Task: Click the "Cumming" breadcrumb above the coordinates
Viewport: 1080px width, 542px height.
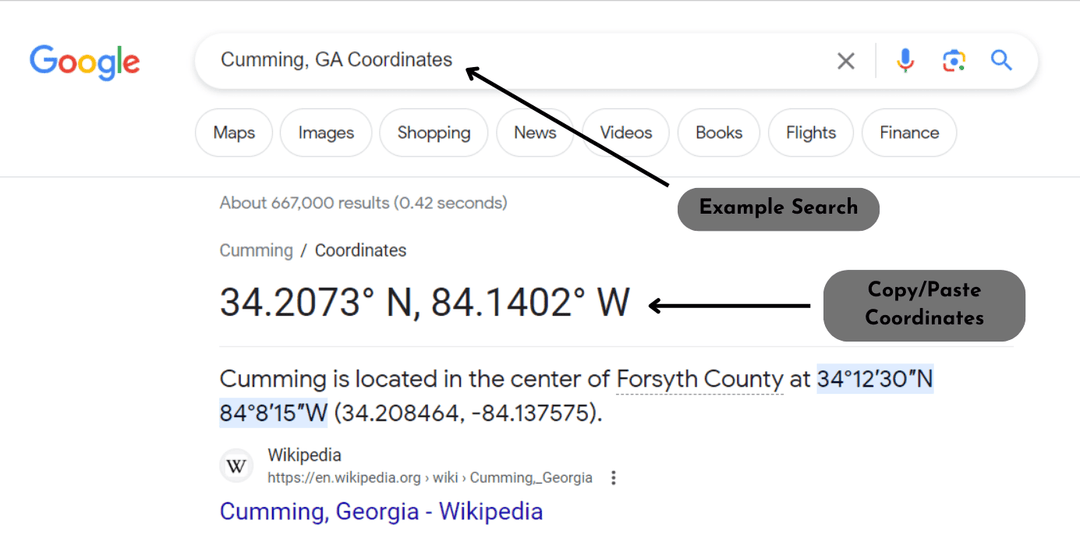Action: tap(256, 250)
